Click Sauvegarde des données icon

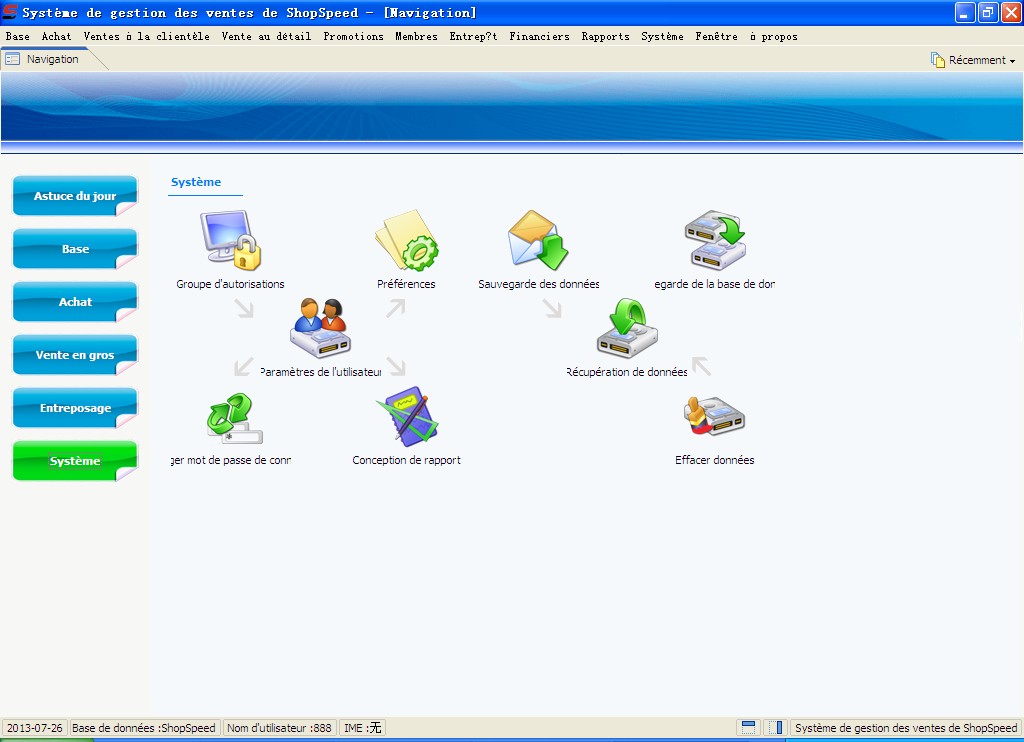pyautogui.click(x=538, y=242)
